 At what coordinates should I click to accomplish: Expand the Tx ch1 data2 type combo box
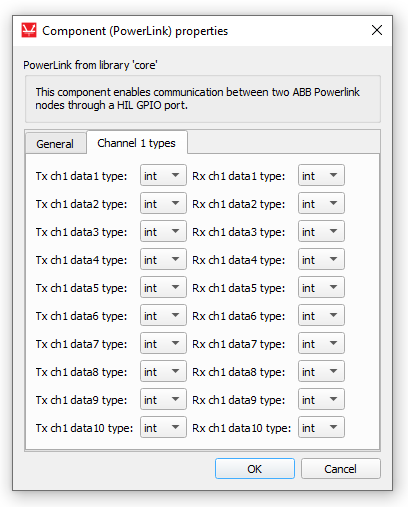163,203
